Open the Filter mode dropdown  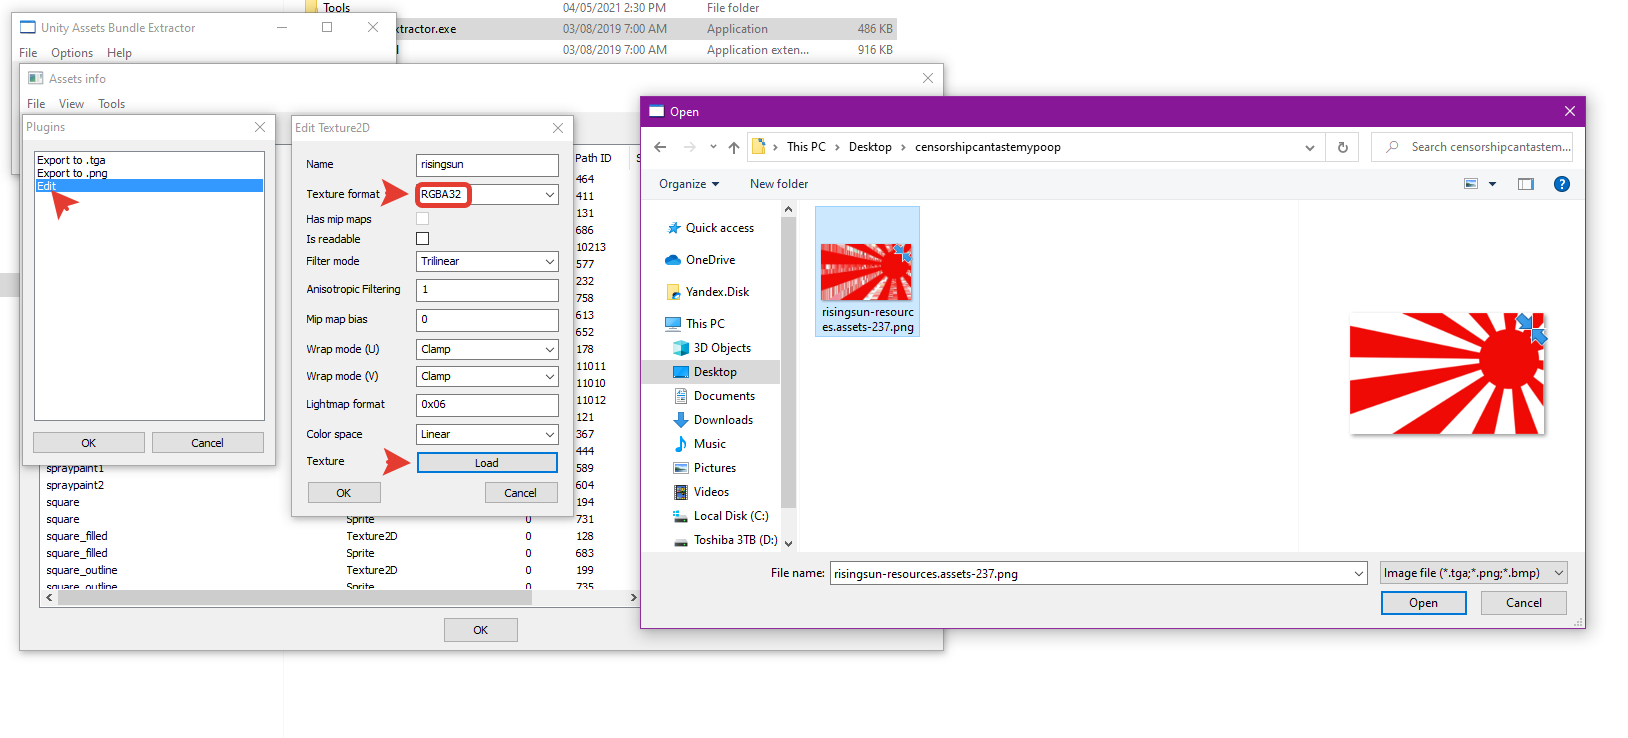pyautogui.click(x=550, y=261)
